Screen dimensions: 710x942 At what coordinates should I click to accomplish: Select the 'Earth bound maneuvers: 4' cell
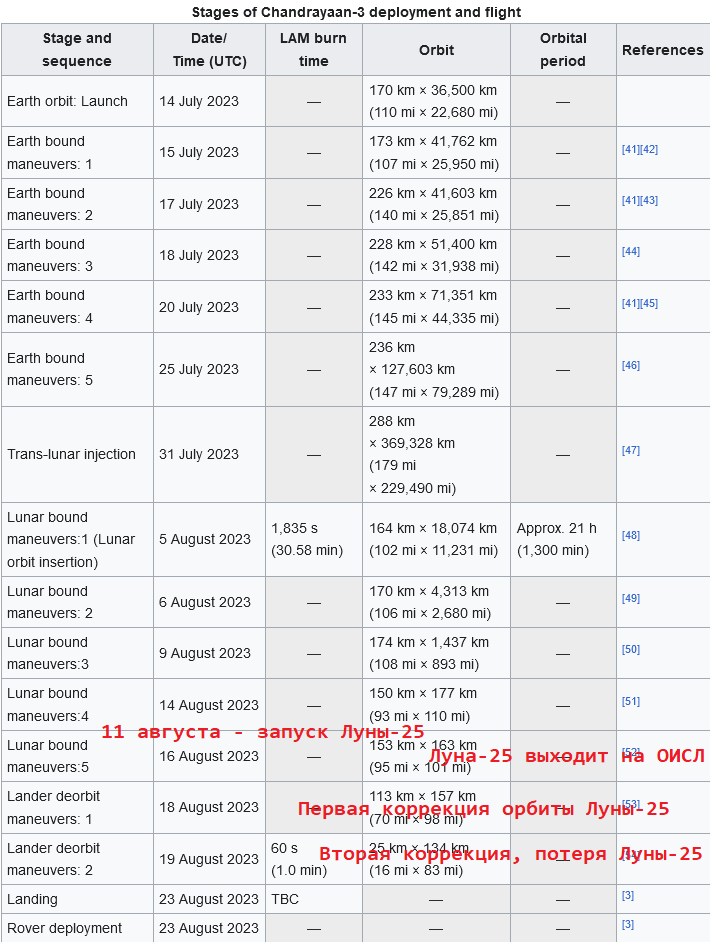pos(77,307)
